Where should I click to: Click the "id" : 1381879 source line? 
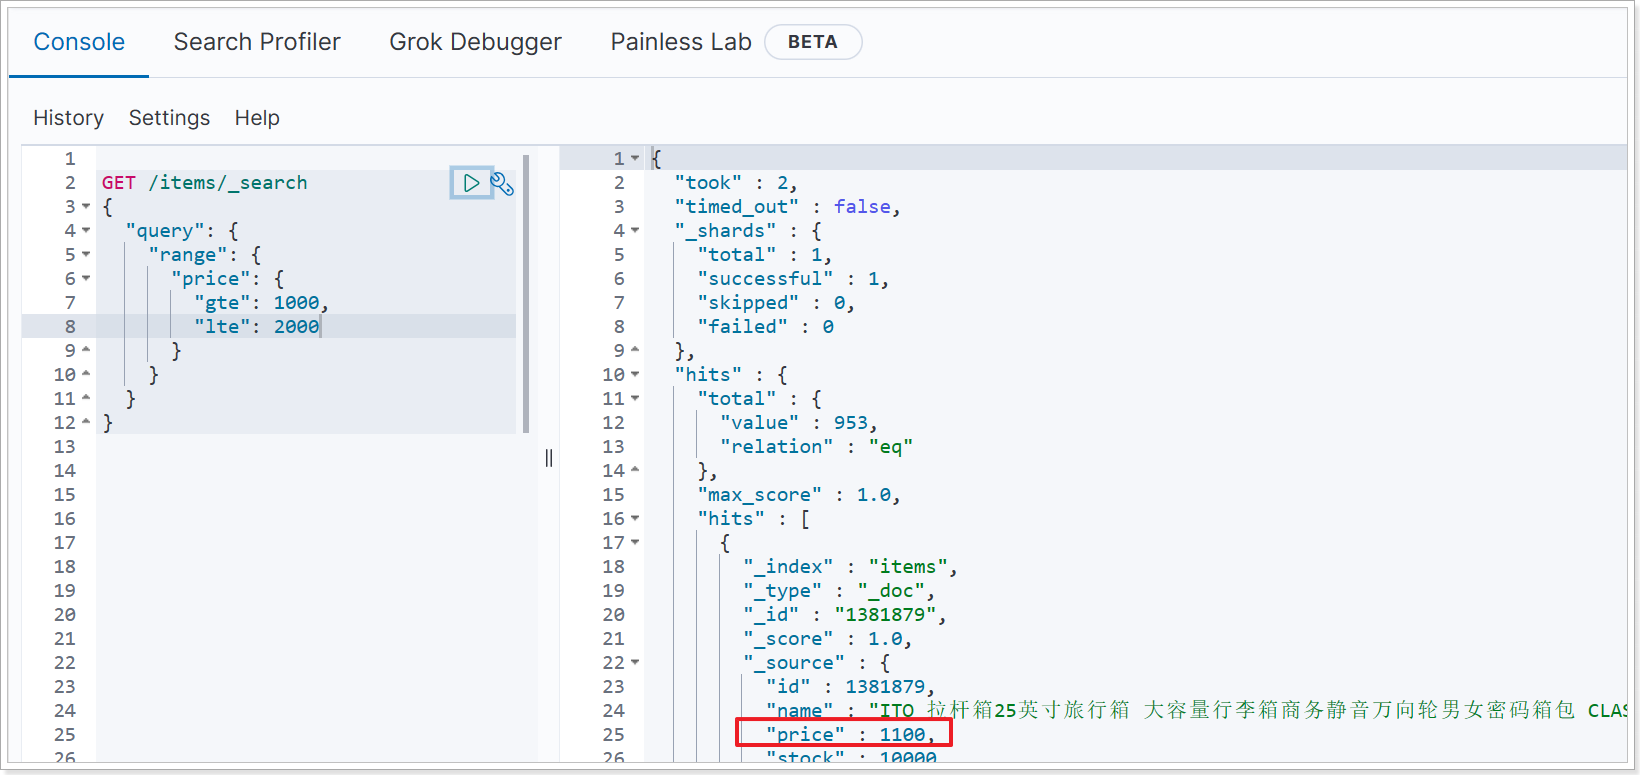click(850, 687)
